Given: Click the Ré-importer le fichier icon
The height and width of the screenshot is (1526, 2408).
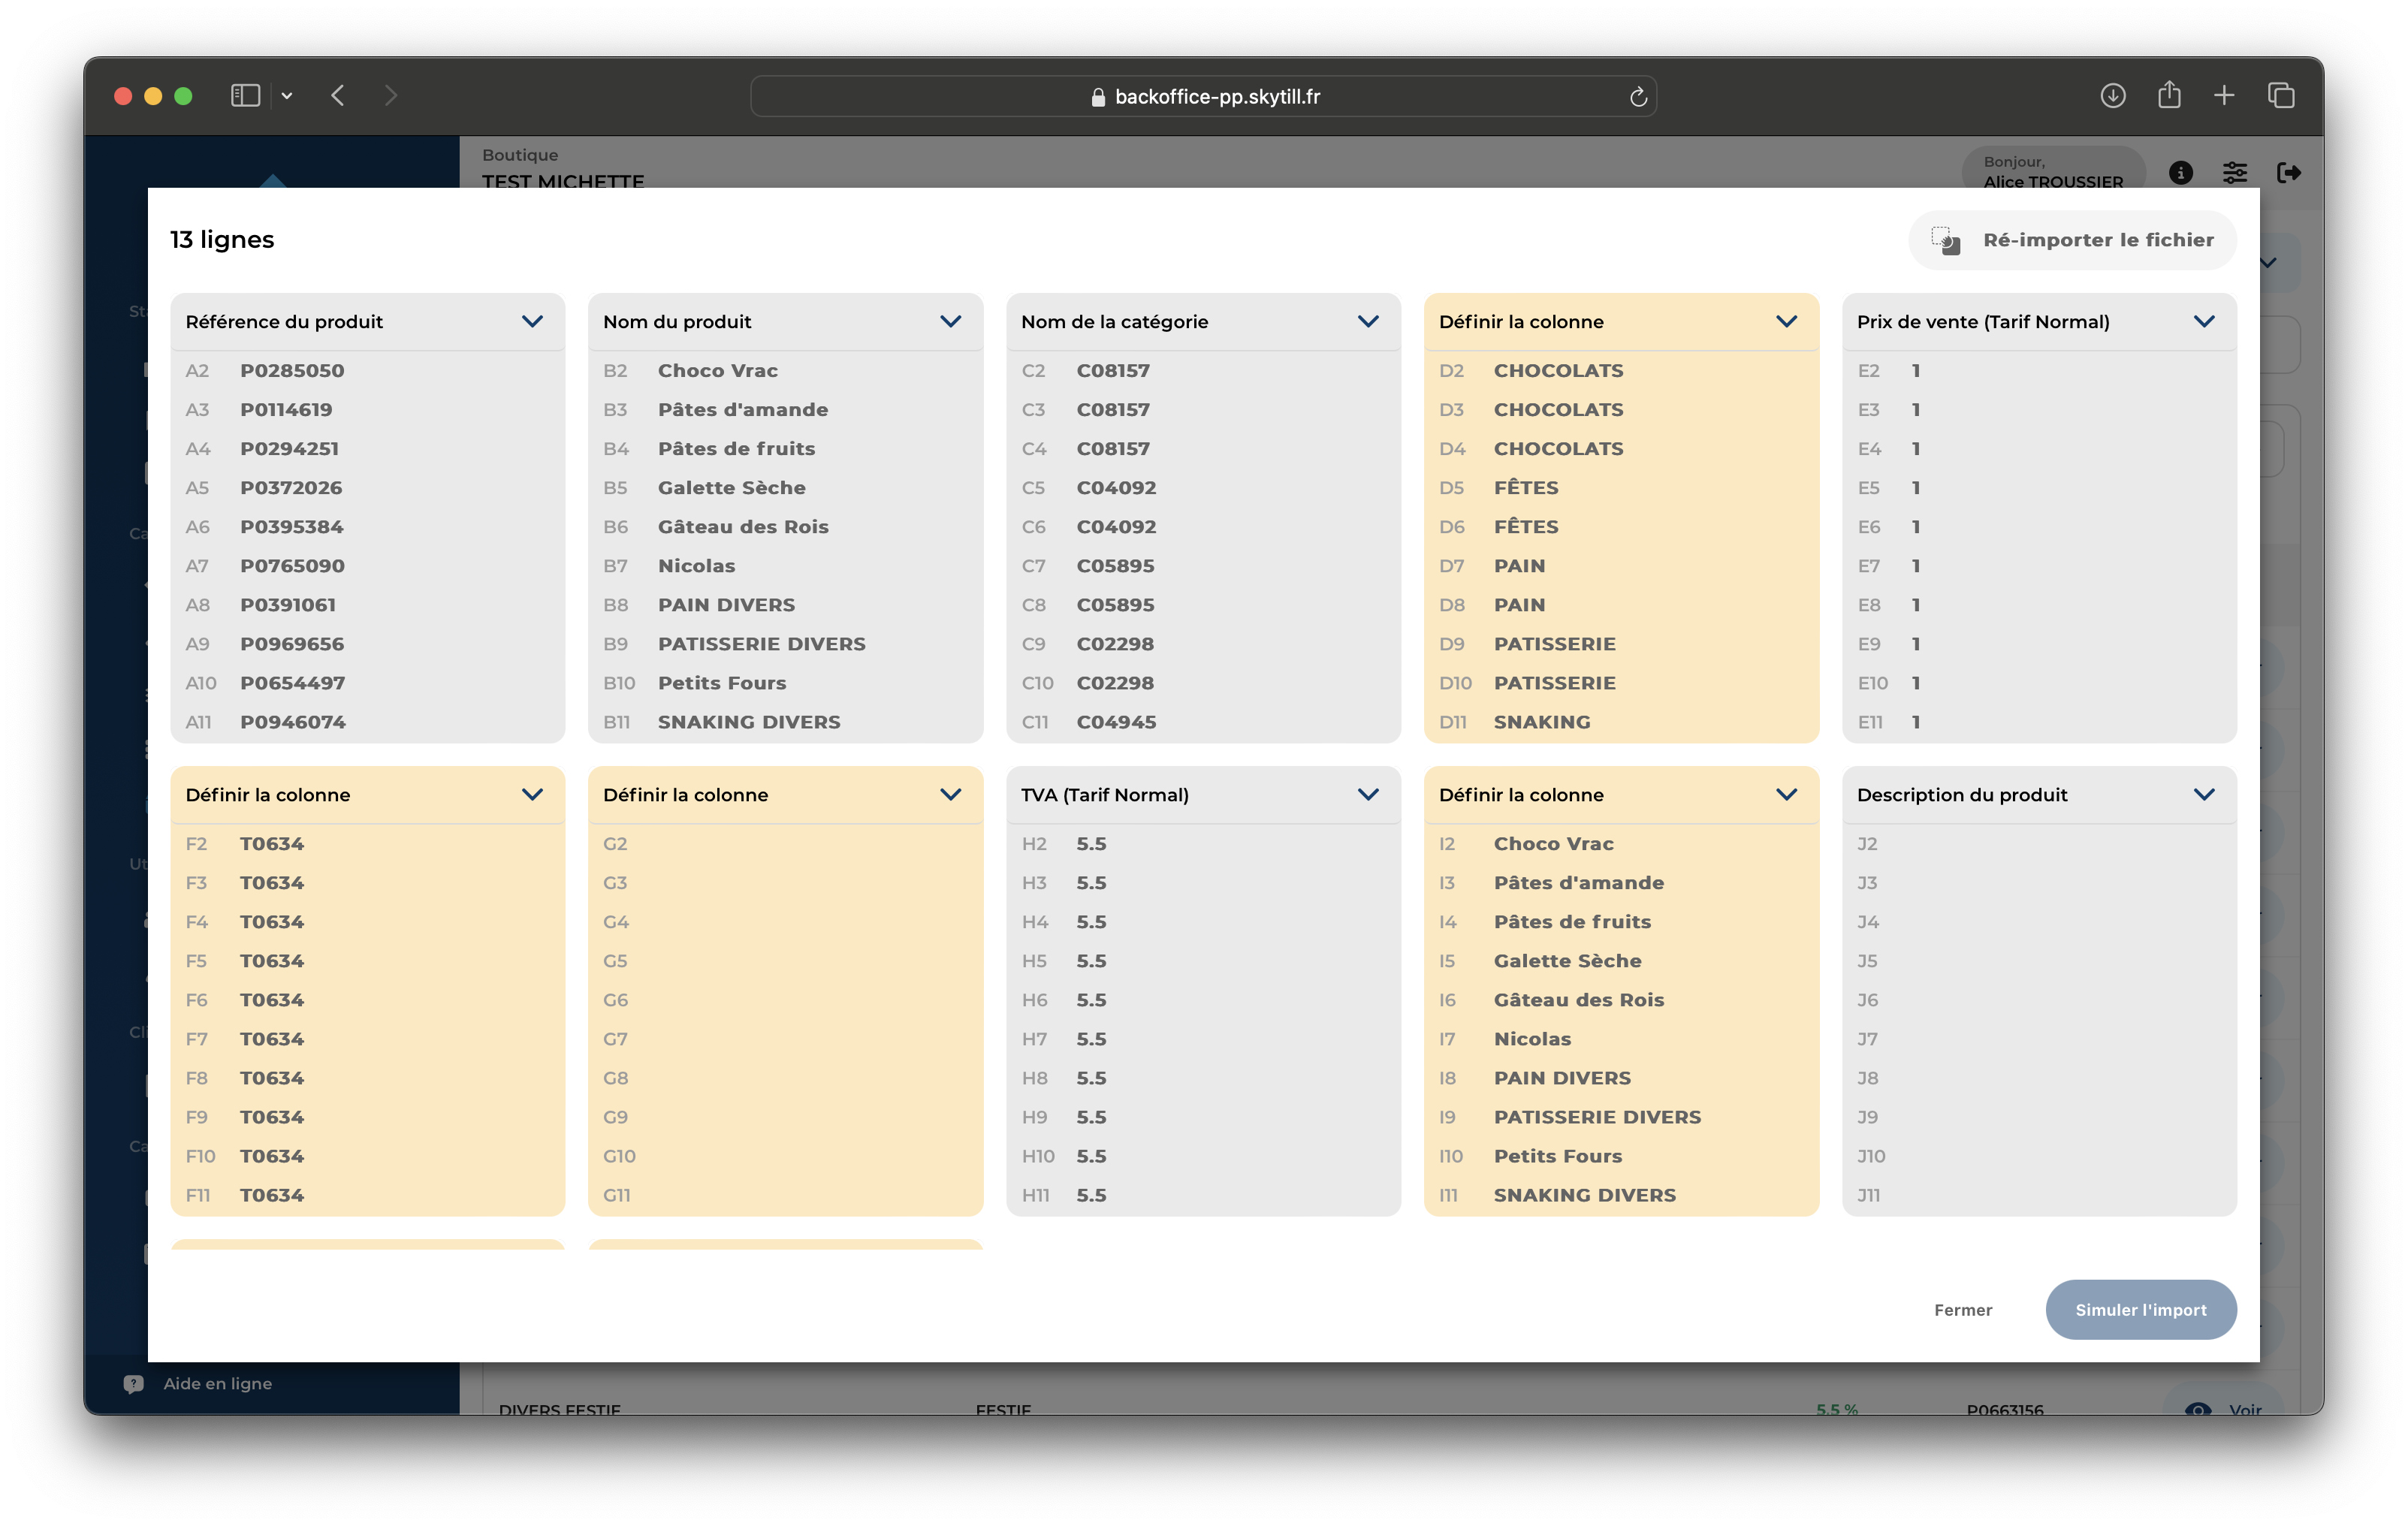Looking at the screenshot, I should (1945, 240).
